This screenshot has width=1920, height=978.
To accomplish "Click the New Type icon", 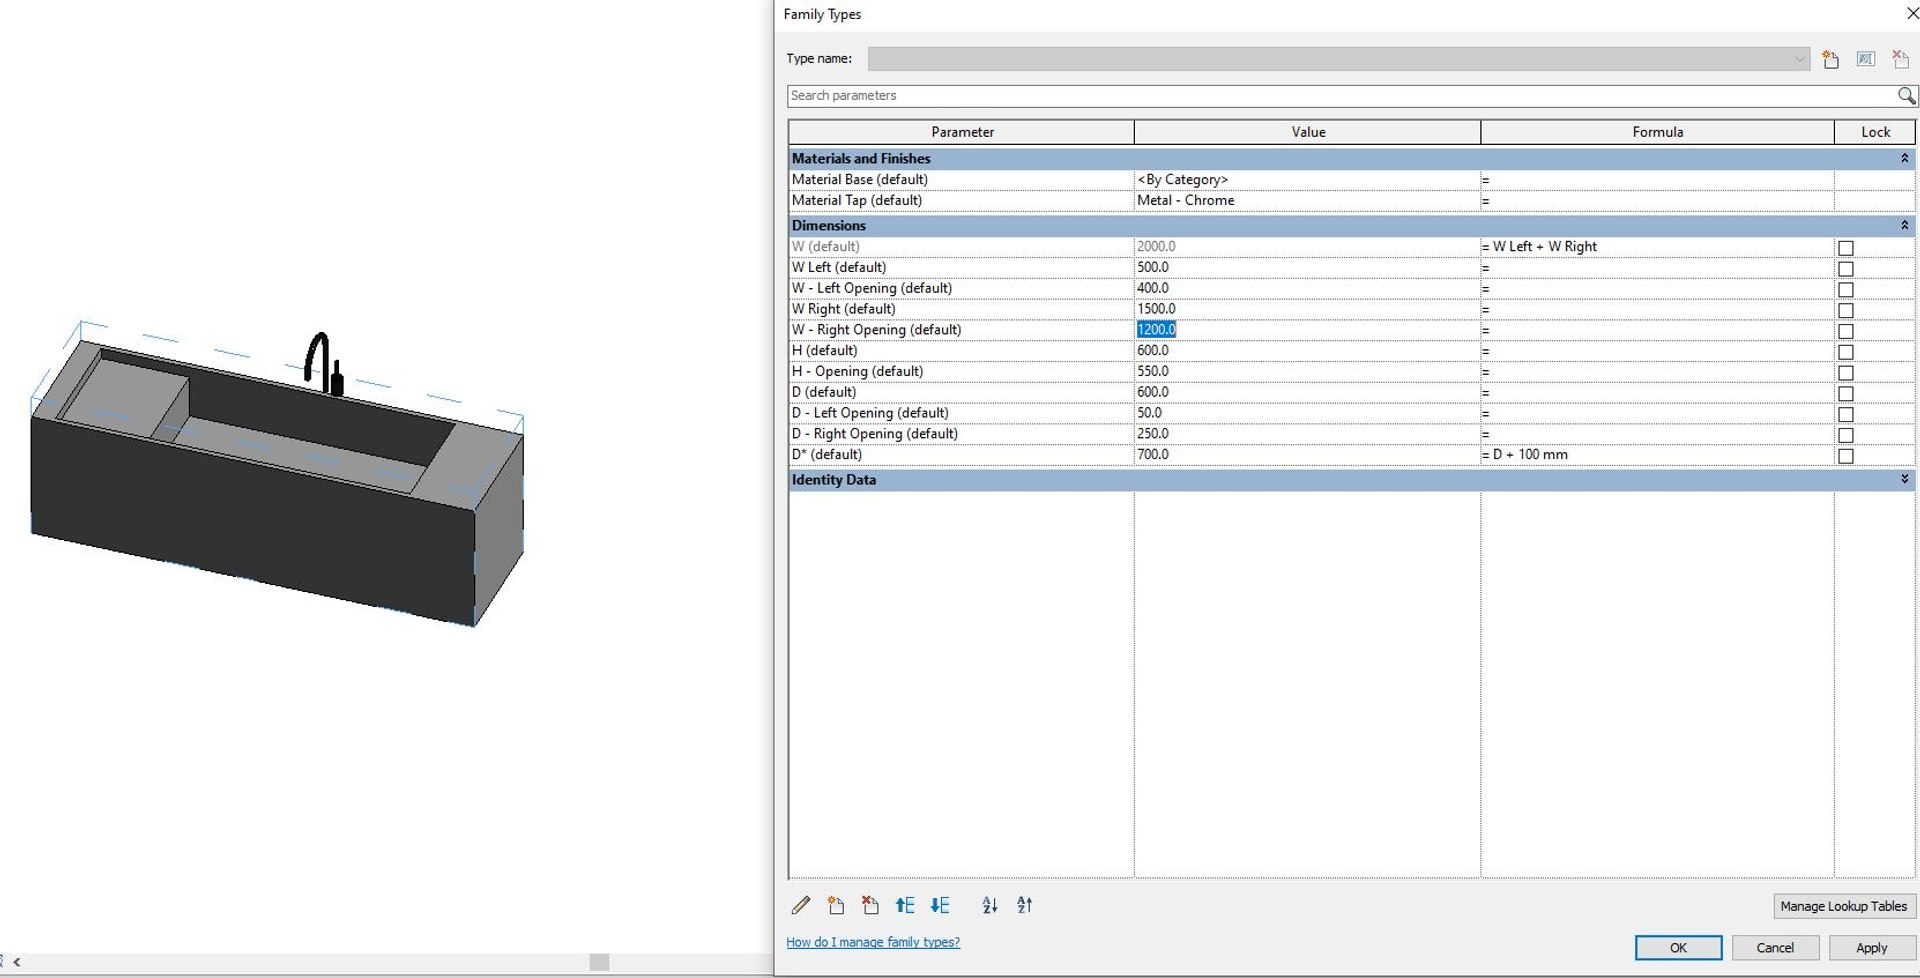I will (x=1830, y=59).
